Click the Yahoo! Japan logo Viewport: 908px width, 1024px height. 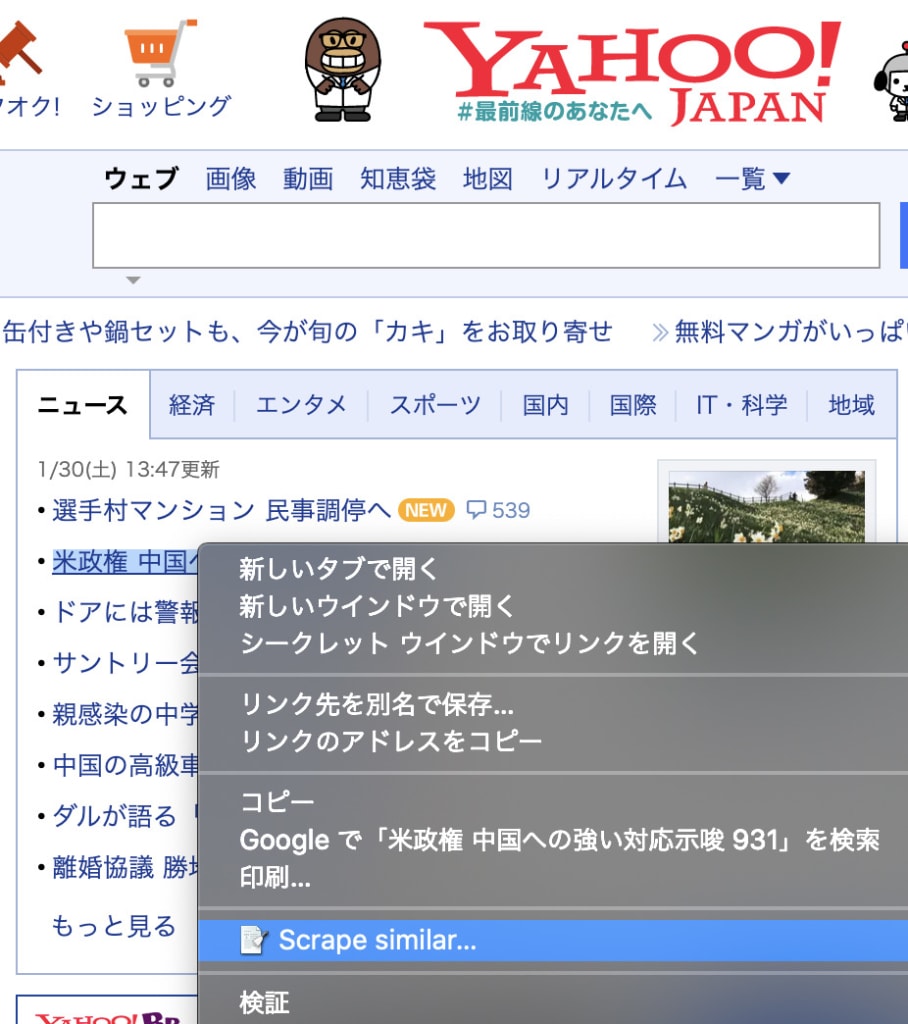point(632,73)
